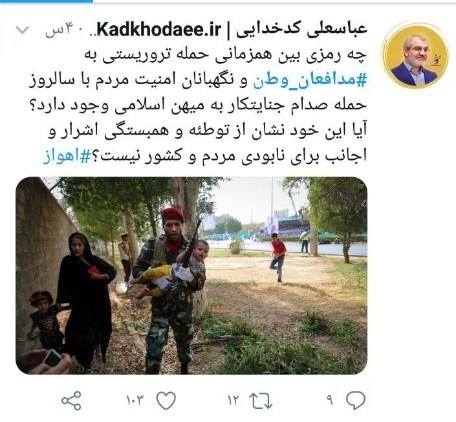This screenshot has width=456, height=422.
Task: Open the author's round profile avatar
Action: point(414,55)
